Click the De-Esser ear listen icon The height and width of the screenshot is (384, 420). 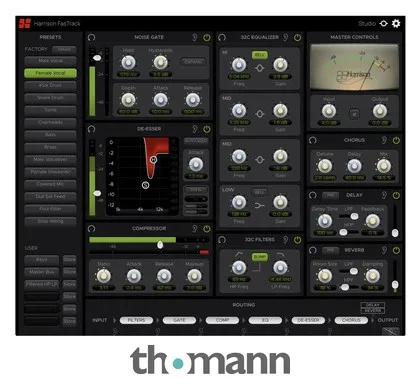195,129
